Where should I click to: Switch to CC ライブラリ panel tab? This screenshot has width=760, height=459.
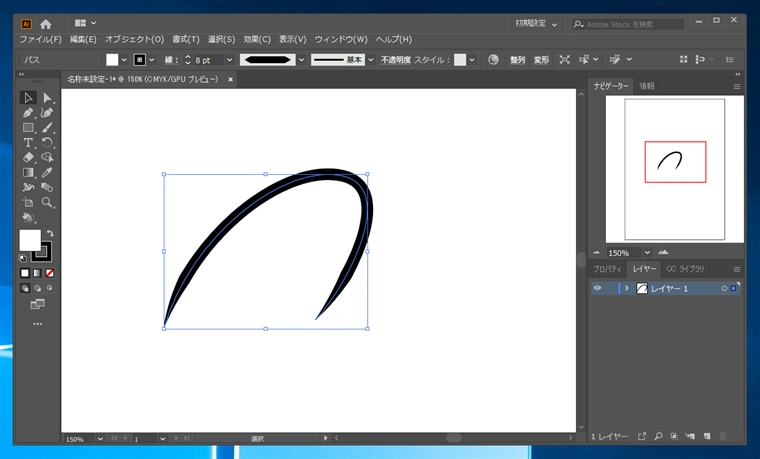(685, 269)
